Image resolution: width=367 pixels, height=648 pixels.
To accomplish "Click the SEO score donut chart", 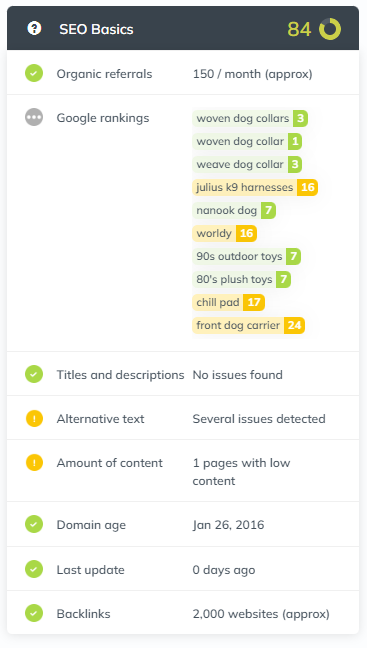I will pos(330,29).
